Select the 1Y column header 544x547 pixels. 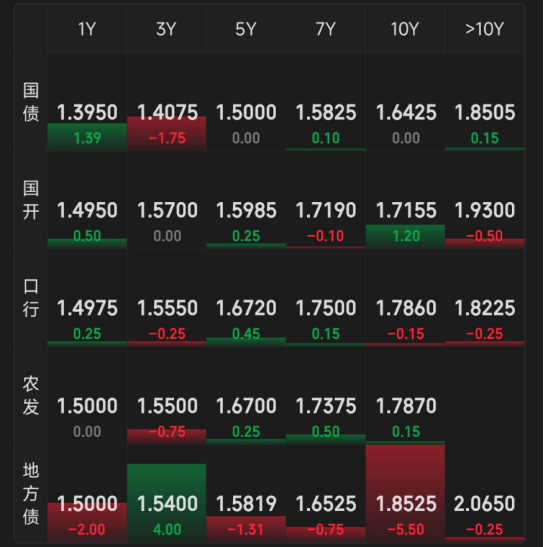tap(87, 29)
